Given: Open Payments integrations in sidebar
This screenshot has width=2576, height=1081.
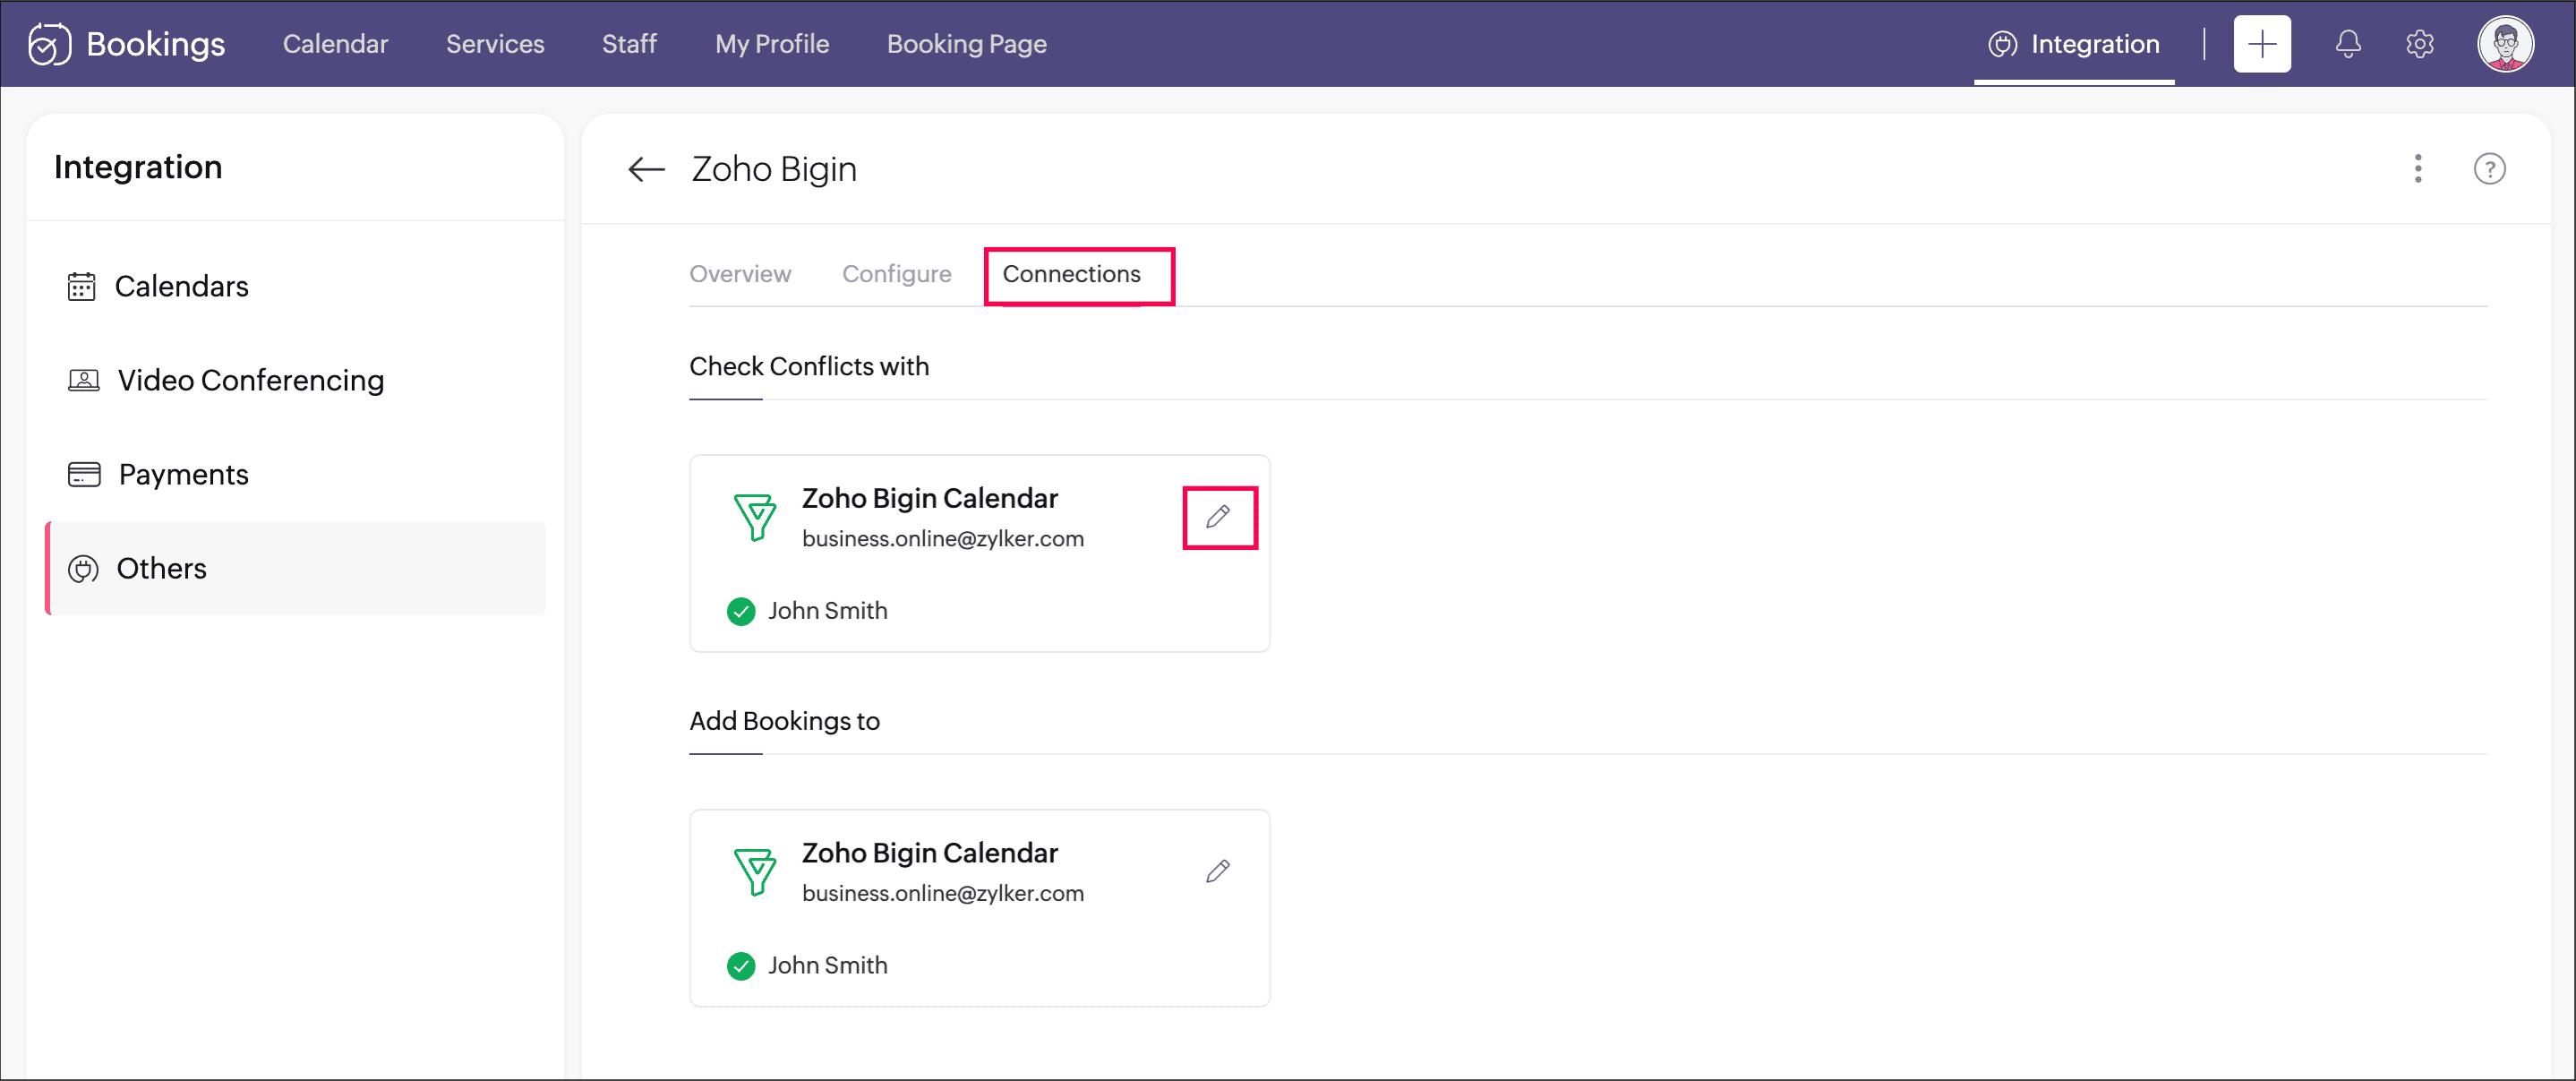Looking at the screenshot, I should 183,474.
